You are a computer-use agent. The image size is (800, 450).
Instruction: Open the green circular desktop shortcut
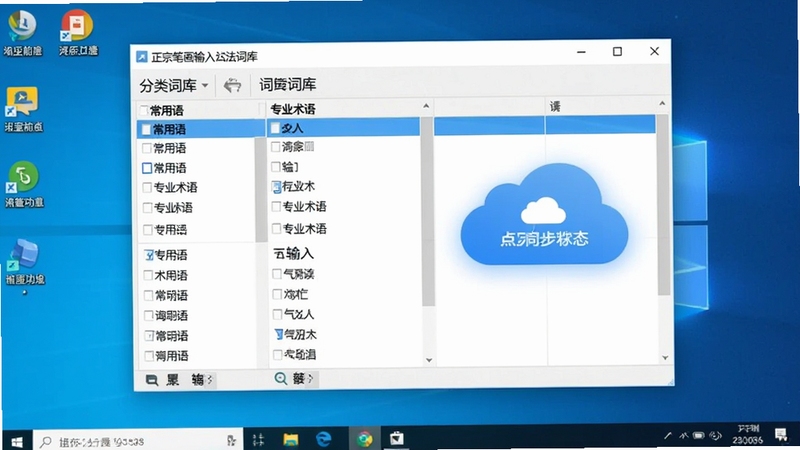[x=23, y=184]
